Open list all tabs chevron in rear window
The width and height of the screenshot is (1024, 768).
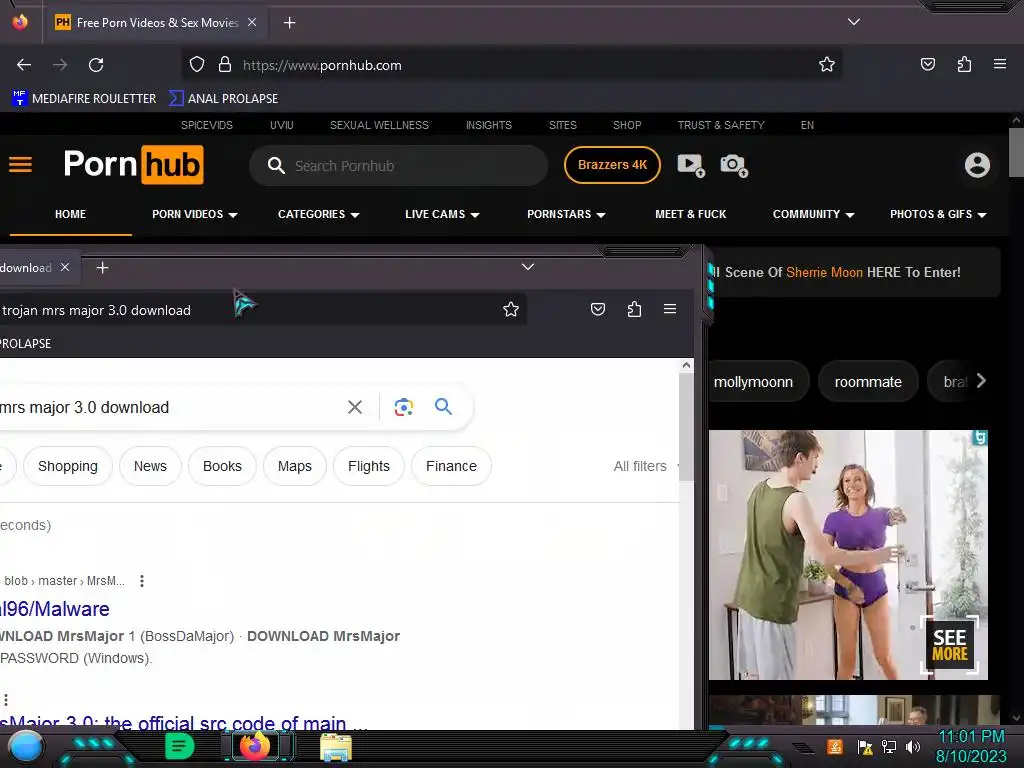point(854,22)
